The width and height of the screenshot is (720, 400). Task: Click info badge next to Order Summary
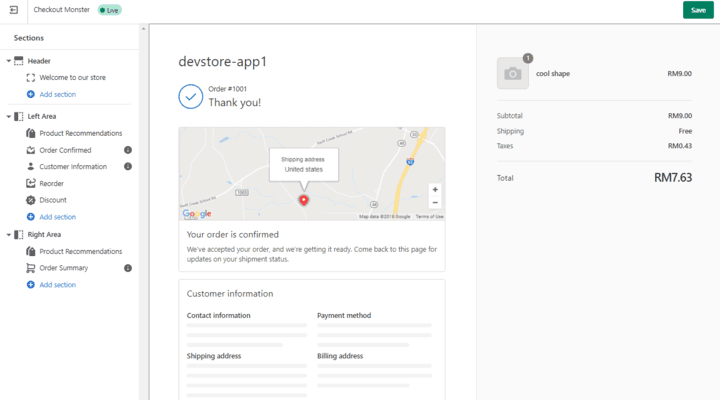tap(128, 268)
